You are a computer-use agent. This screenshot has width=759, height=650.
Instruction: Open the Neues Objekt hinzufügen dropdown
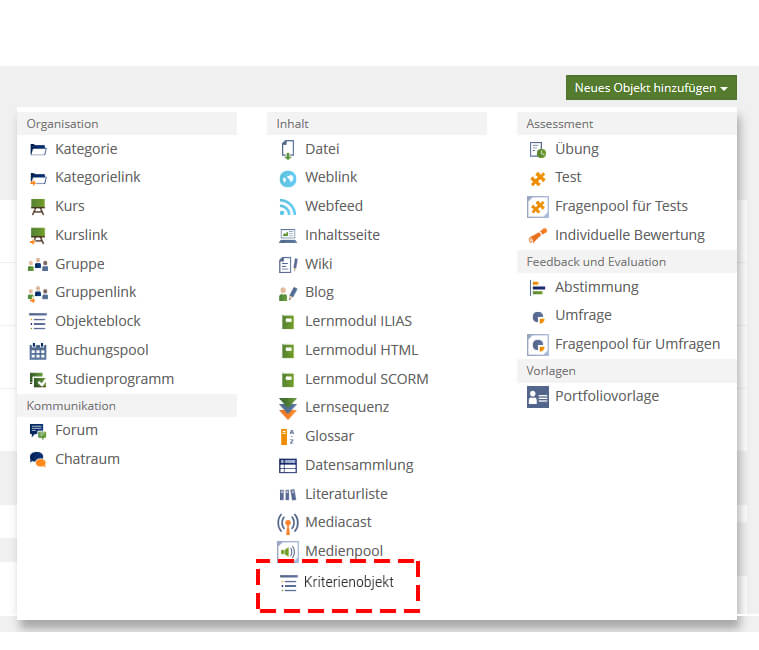[x=650, y=88]
